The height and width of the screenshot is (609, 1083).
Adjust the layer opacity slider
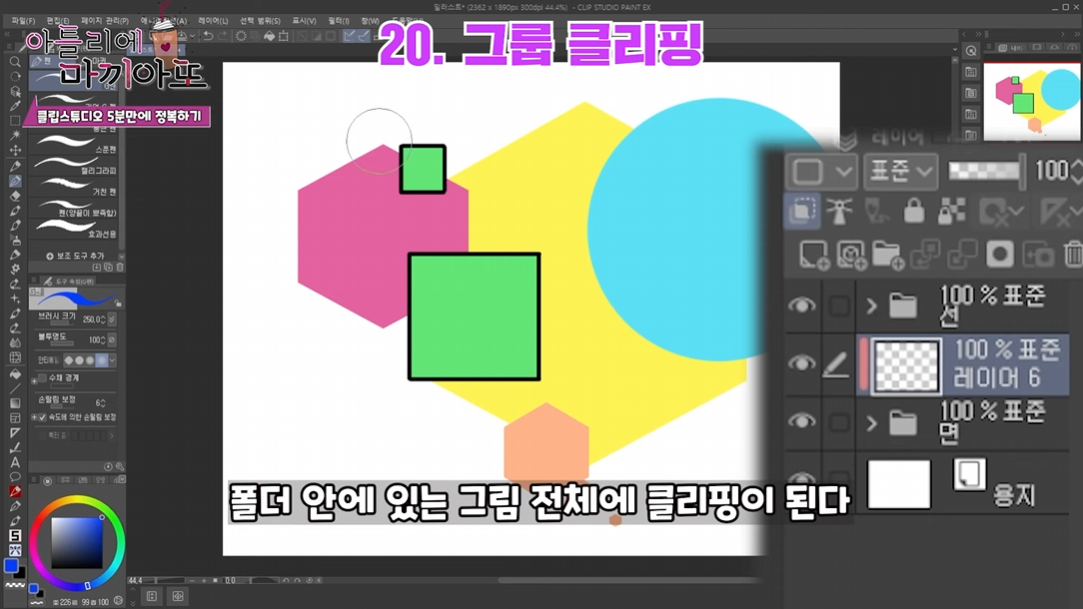click(986, 171)
